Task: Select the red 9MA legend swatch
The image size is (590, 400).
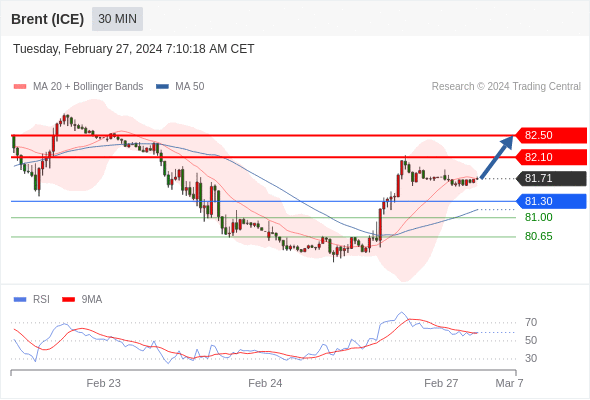Action: click(x=68, y=300)
